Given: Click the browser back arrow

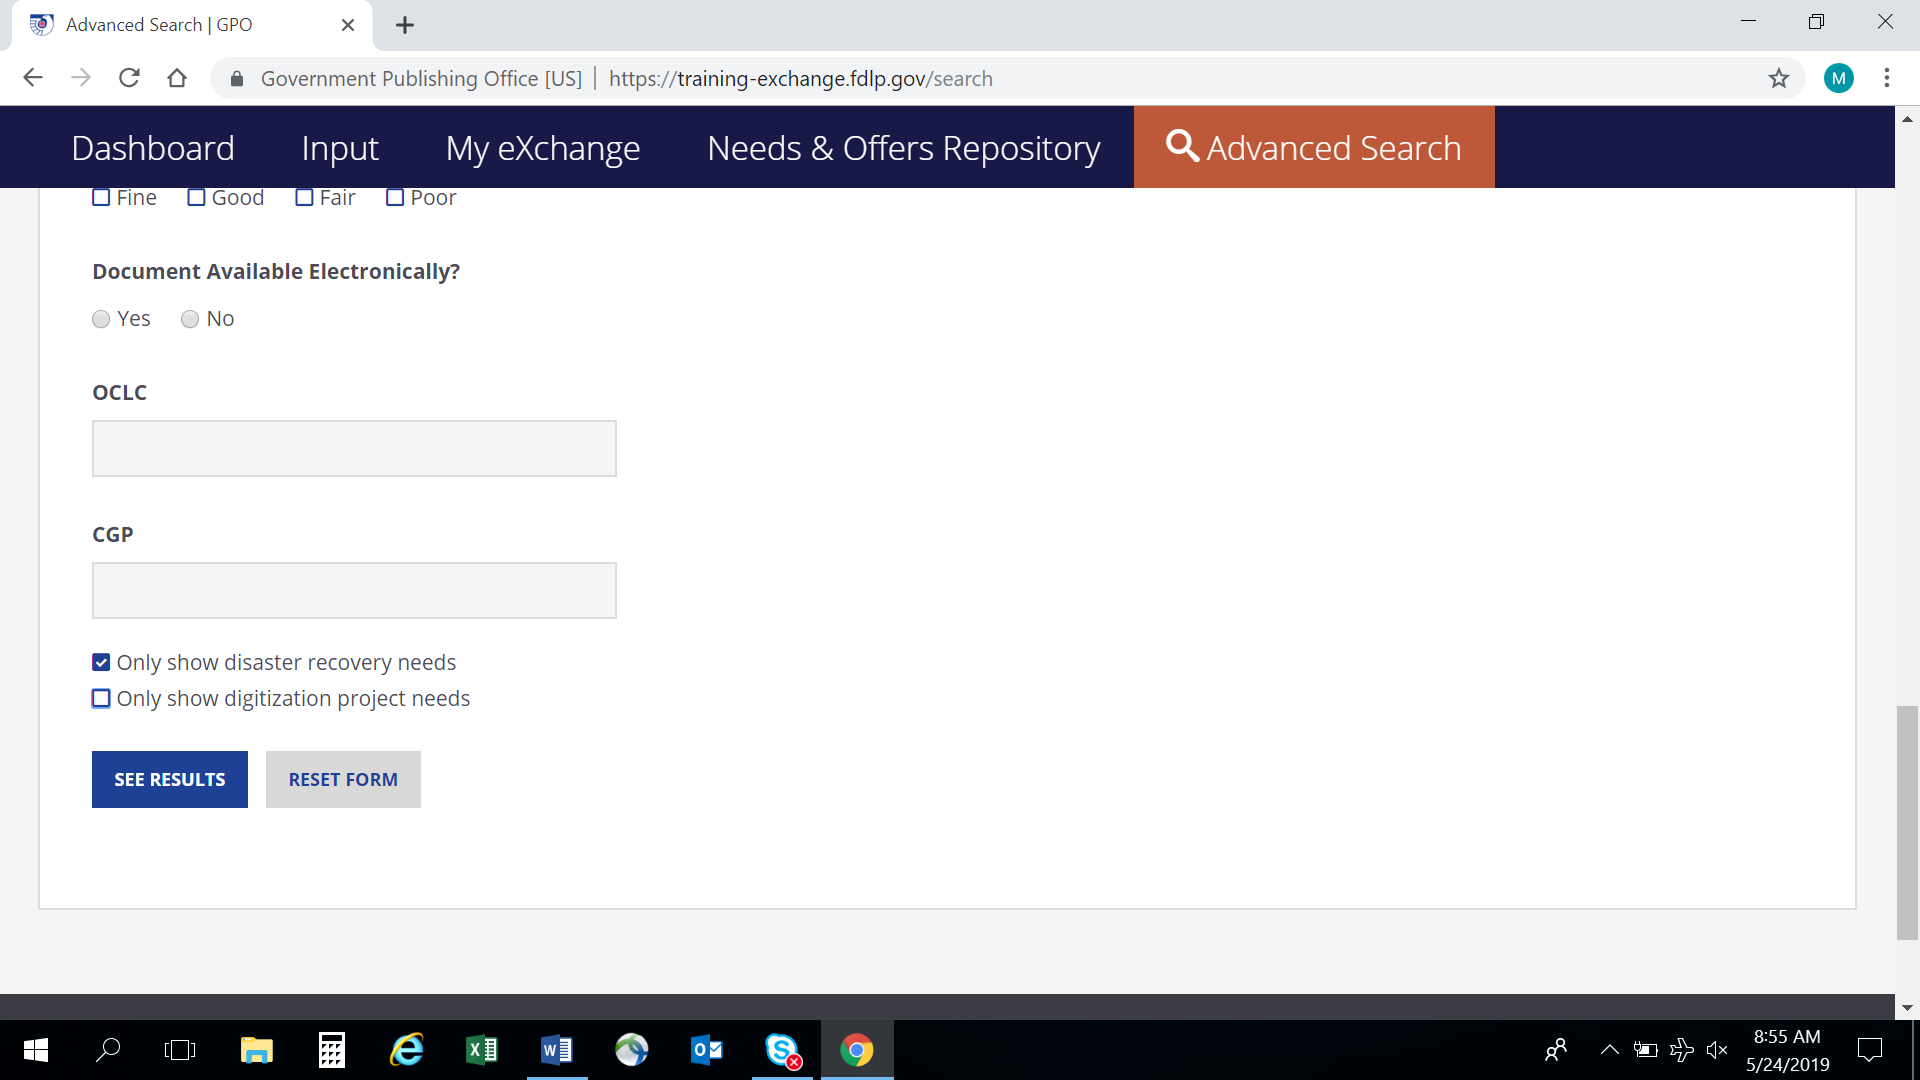Looking at the screenshot, I should tap(33, 78).
